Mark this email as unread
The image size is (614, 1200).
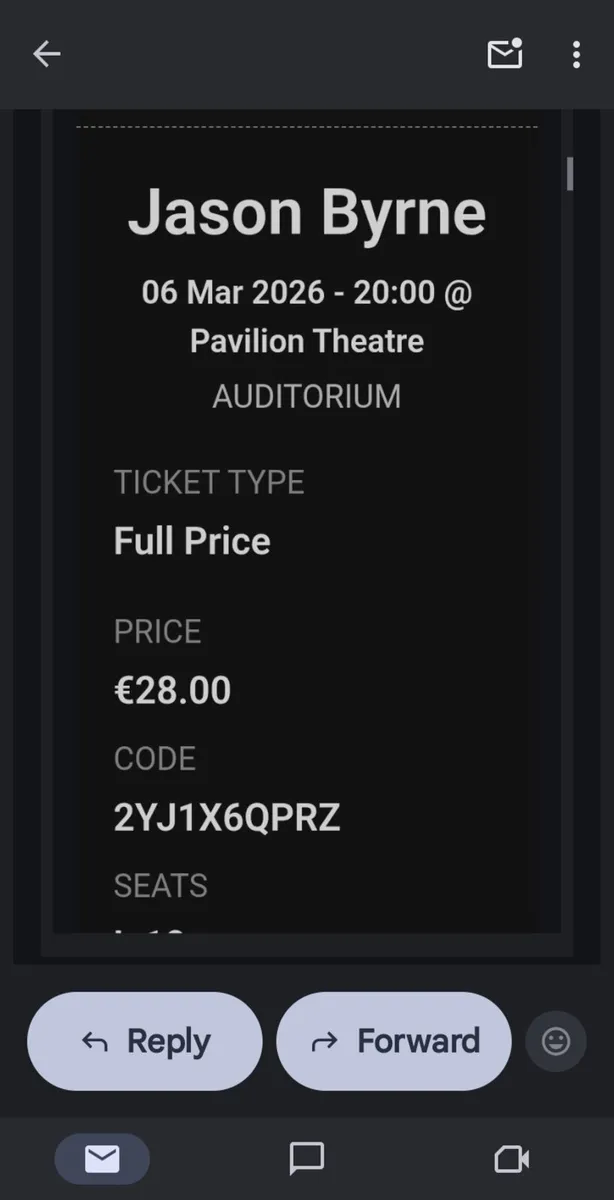coord(504,55)
